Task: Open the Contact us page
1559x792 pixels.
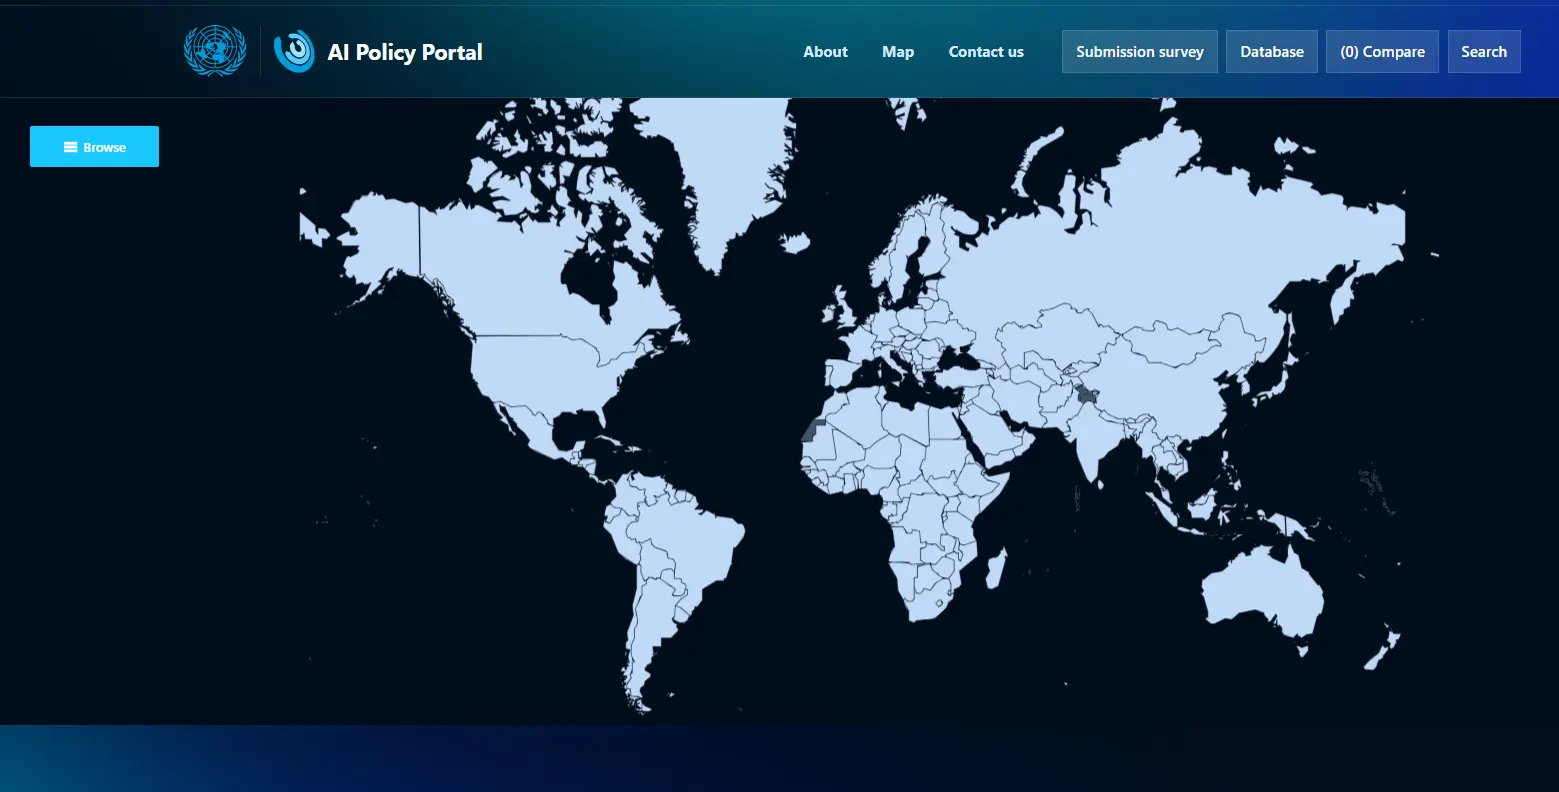Action: coord(986,52)
